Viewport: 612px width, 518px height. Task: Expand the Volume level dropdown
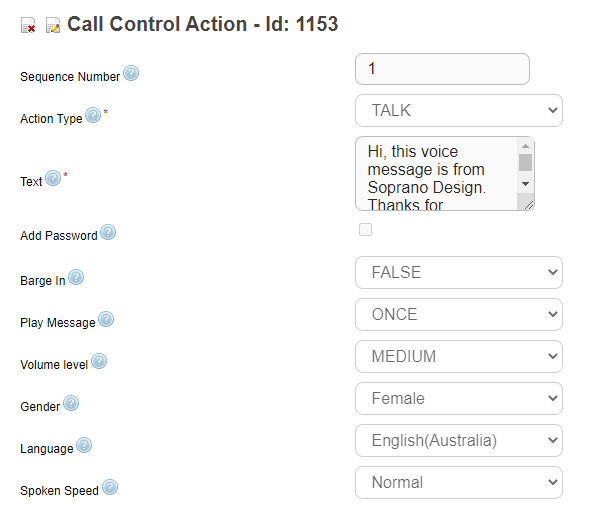pyautogui.click(x=458, y=356)
